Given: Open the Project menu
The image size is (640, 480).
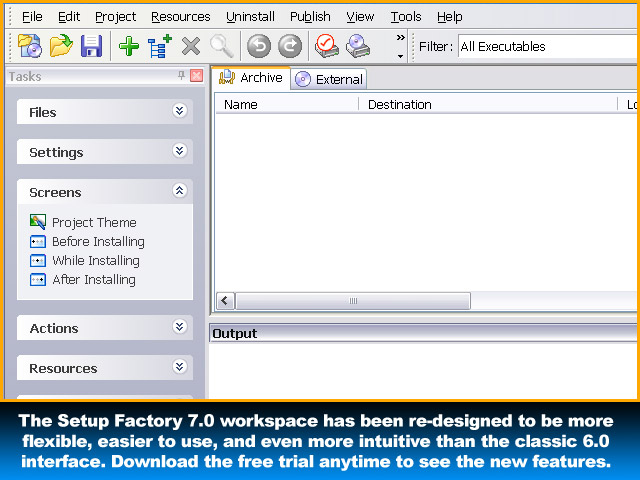Looking at the screenshot, I should coord(116,17).
